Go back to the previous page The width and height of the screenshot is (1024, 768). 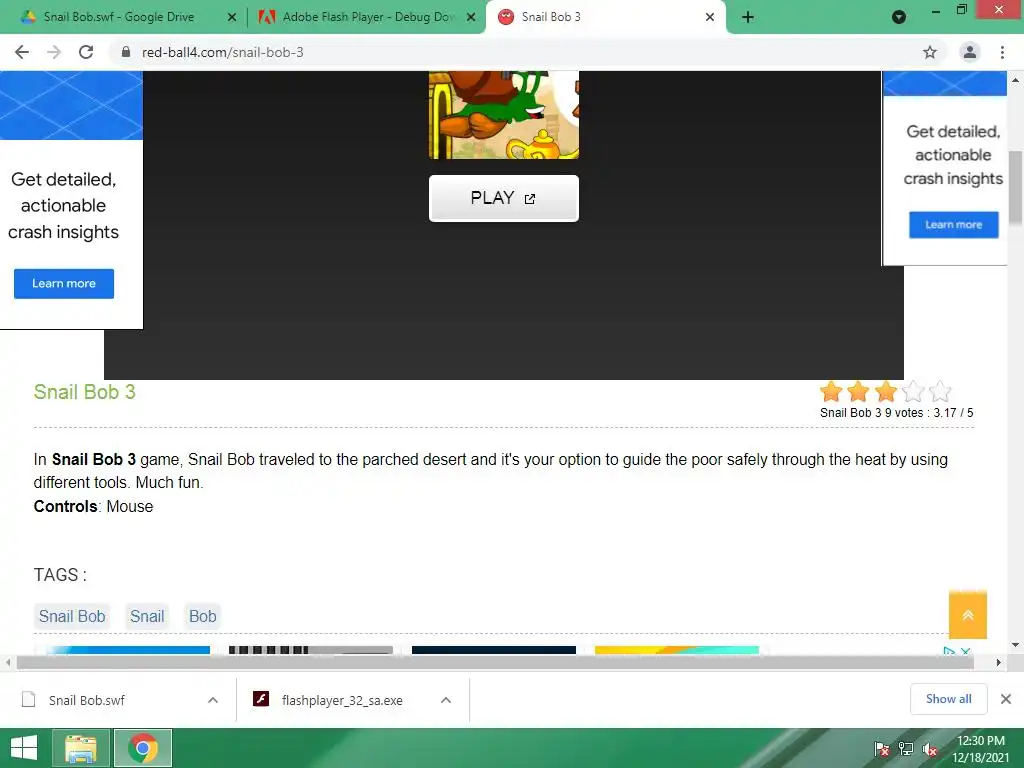[22, 52]
